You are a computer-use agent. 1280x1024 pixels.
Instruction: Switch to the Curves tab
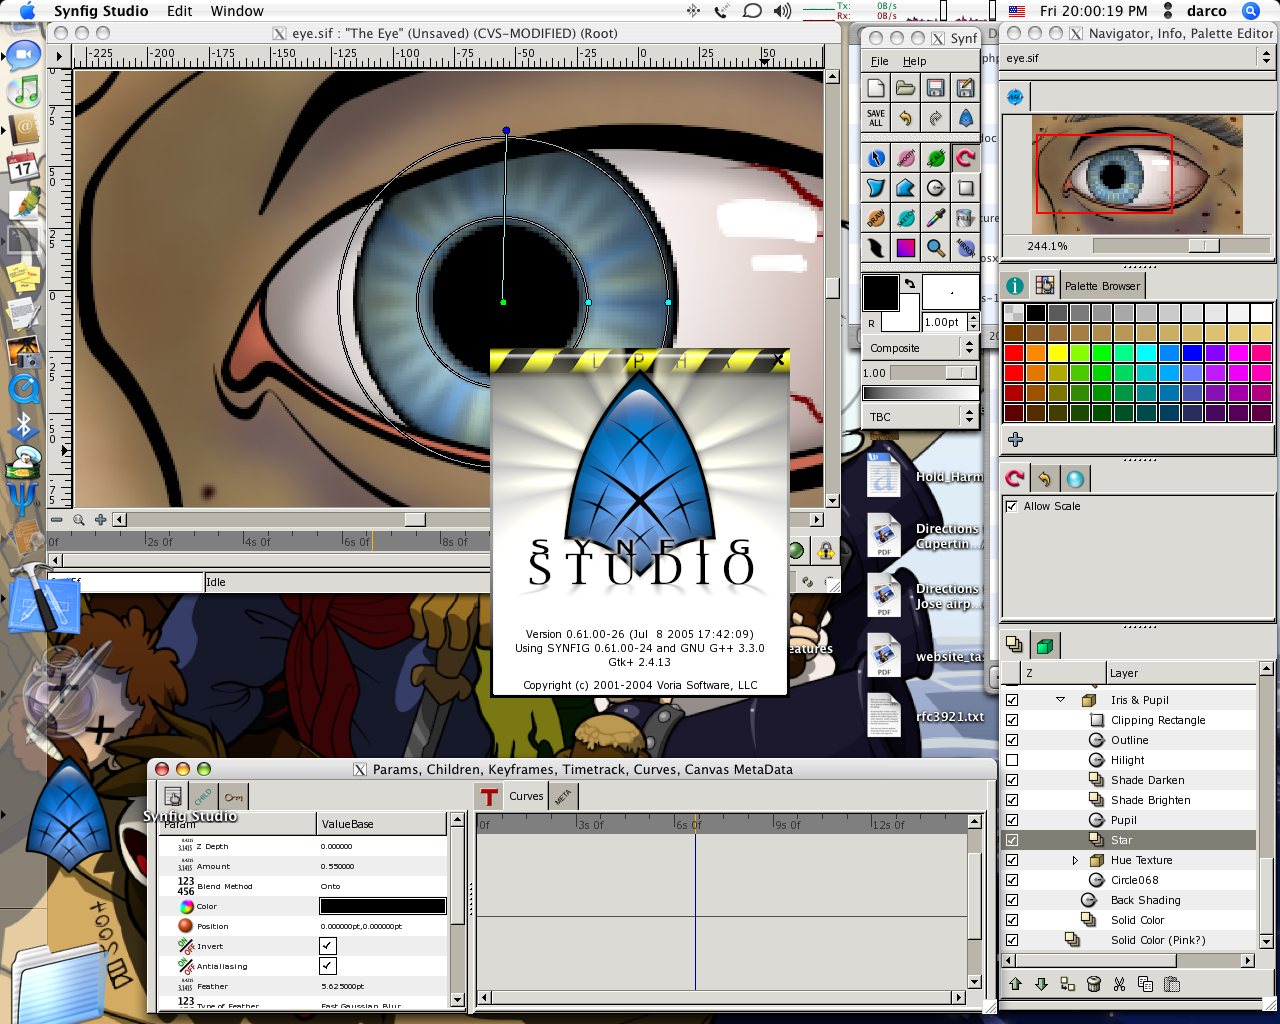526,796
